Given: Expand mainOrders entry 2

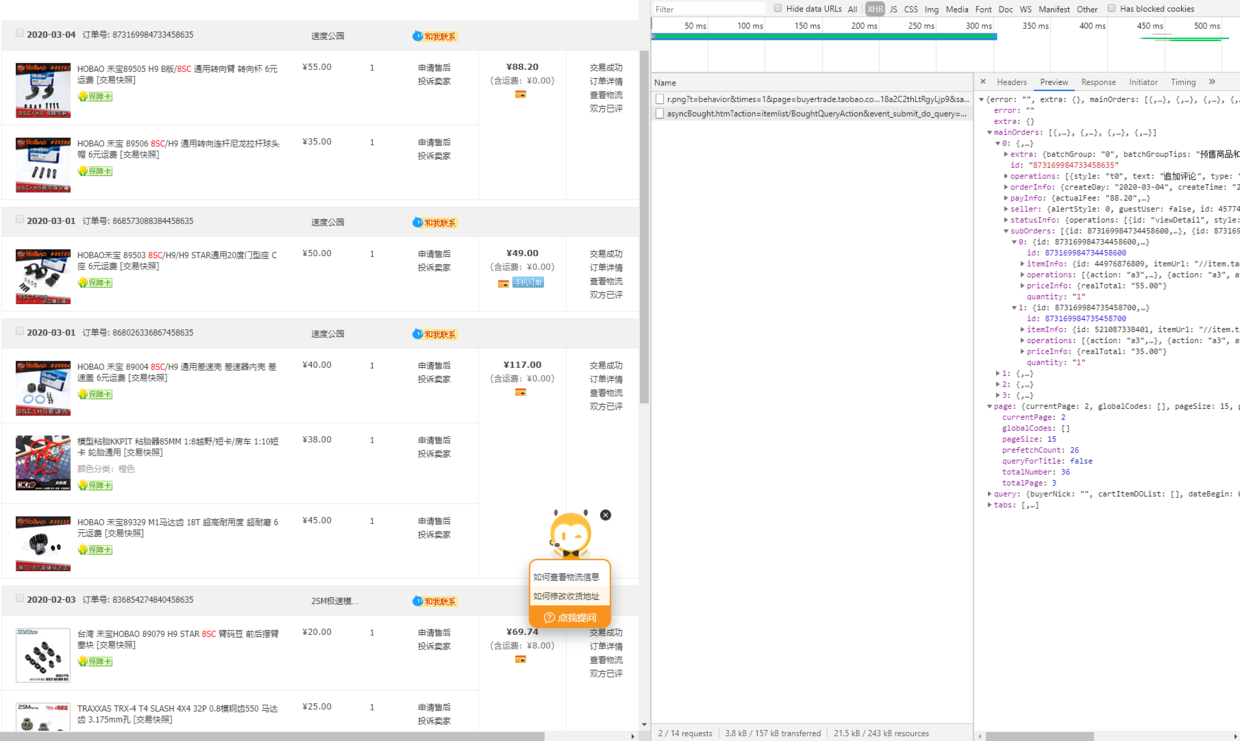Looking at the screenshot, I should pyautogui.click(x=998, y=385).
